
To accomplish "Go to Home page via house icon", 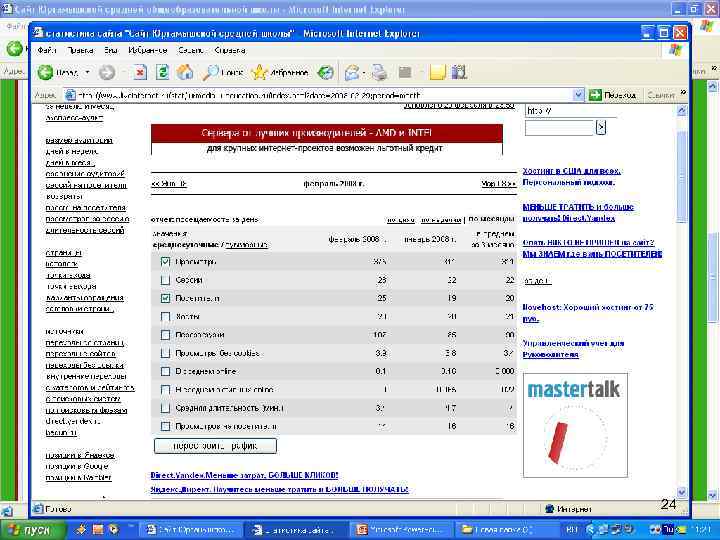I will click(x=185, y=72).
